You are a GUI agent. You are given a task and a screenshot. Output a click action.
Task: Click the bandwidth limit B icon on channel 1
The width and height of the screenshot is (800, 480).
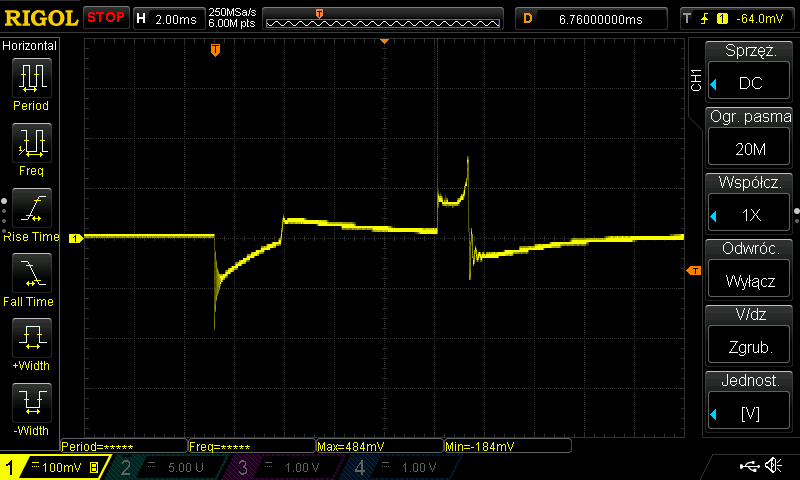coord(94,467)
